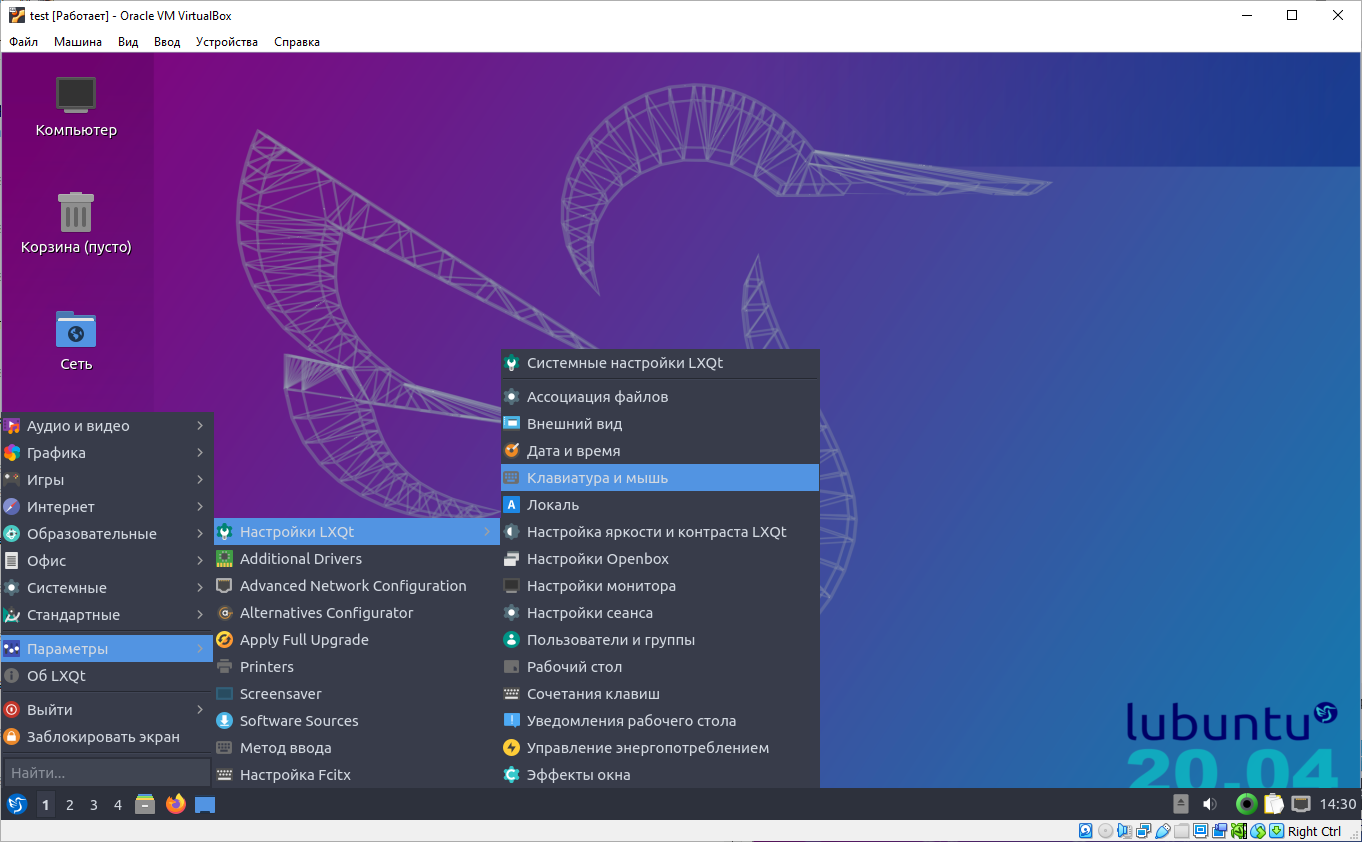
Task: Open the removable media eject tray icon
Action: pyautogui.click(x=1181, y=804)
